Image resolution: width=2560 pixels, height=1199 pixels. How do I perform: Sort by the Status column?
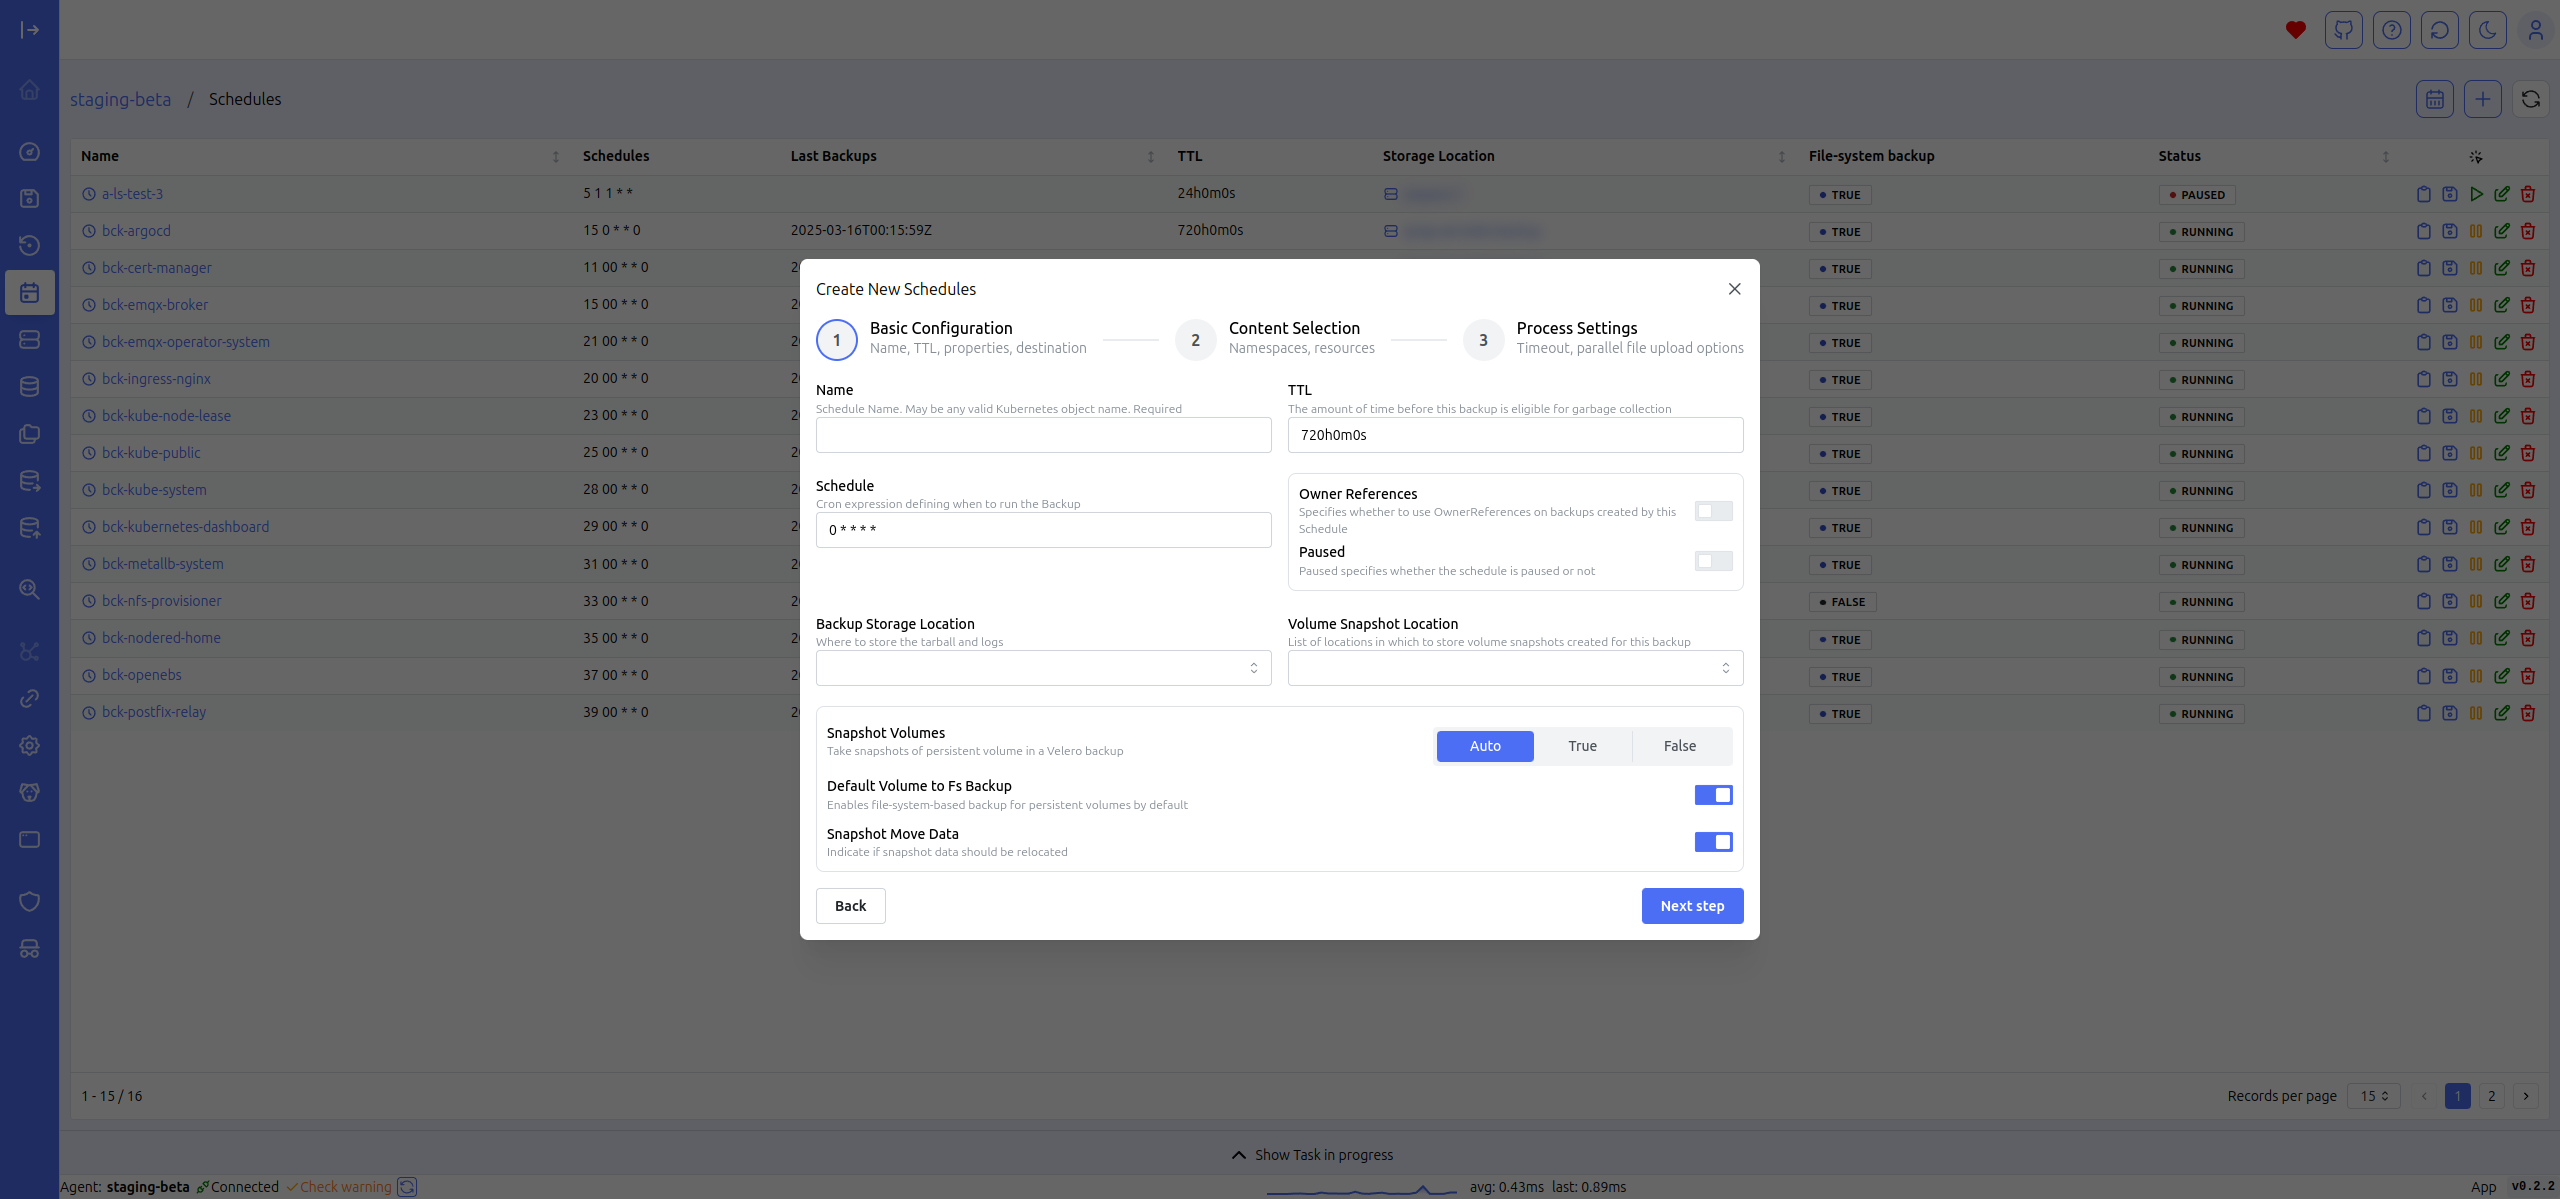(x=2386, y=157)
